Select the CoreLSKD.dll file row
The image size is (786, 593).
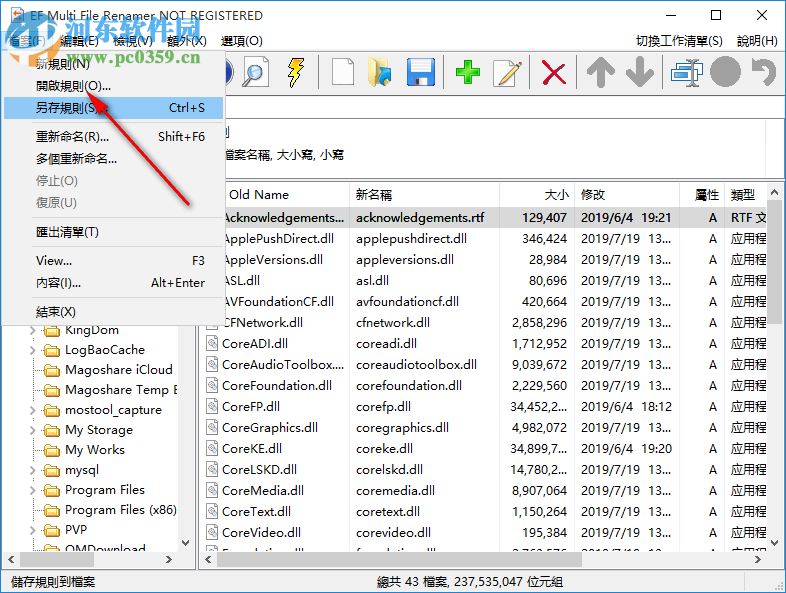coord(485,470)
